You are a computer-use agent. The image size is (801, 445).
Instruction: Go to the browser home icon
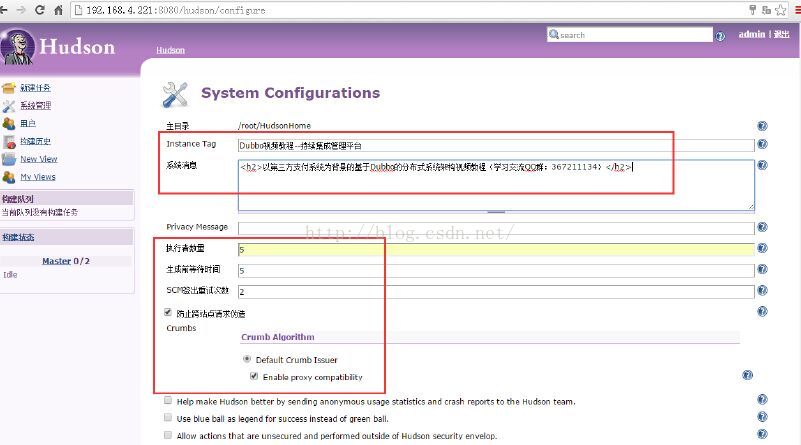[58, 10]
